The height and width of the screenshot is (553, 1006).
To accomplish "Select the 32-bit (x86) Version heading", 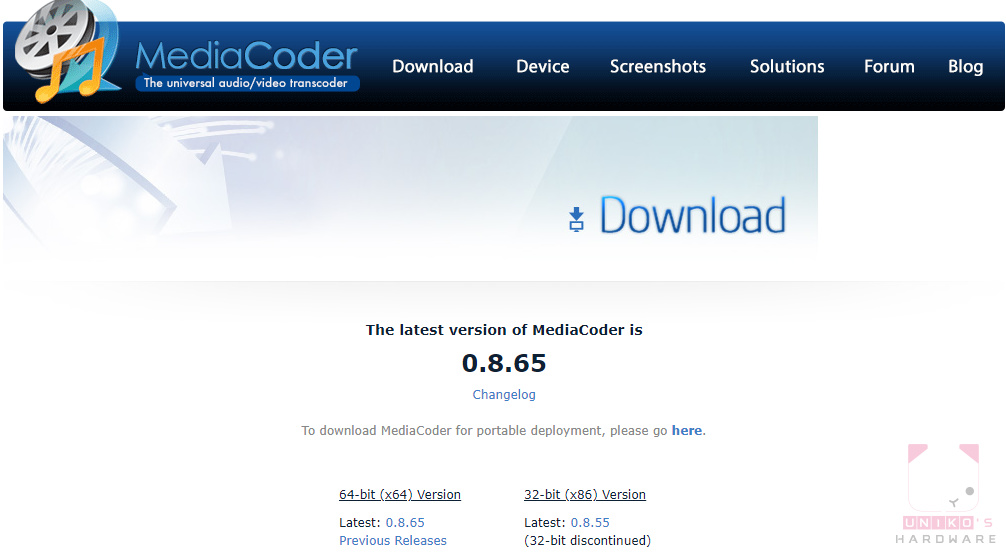I will point(585,495).
